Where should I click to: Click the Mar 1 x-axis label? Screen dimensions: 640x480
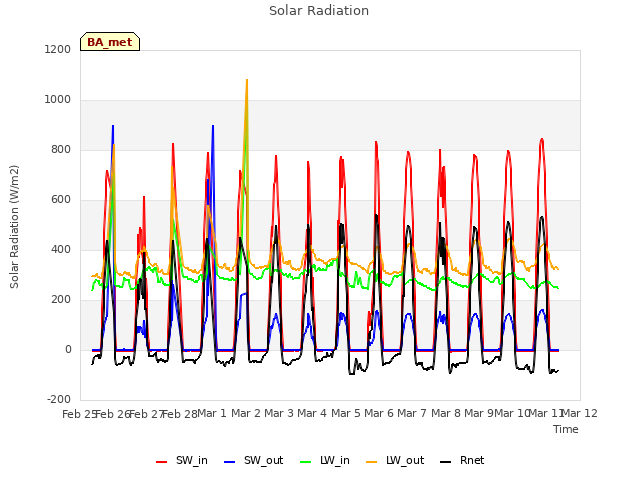click(212, 413)
